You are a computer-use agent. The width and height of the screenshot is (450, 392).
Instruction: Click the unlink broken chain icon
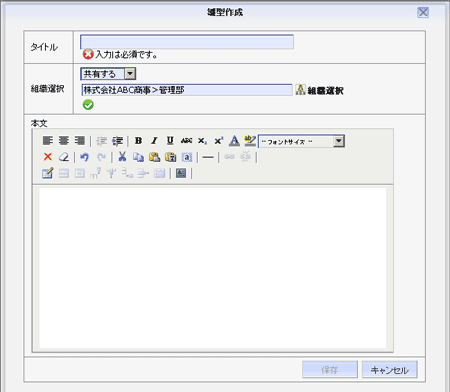[x=246, y=156]
